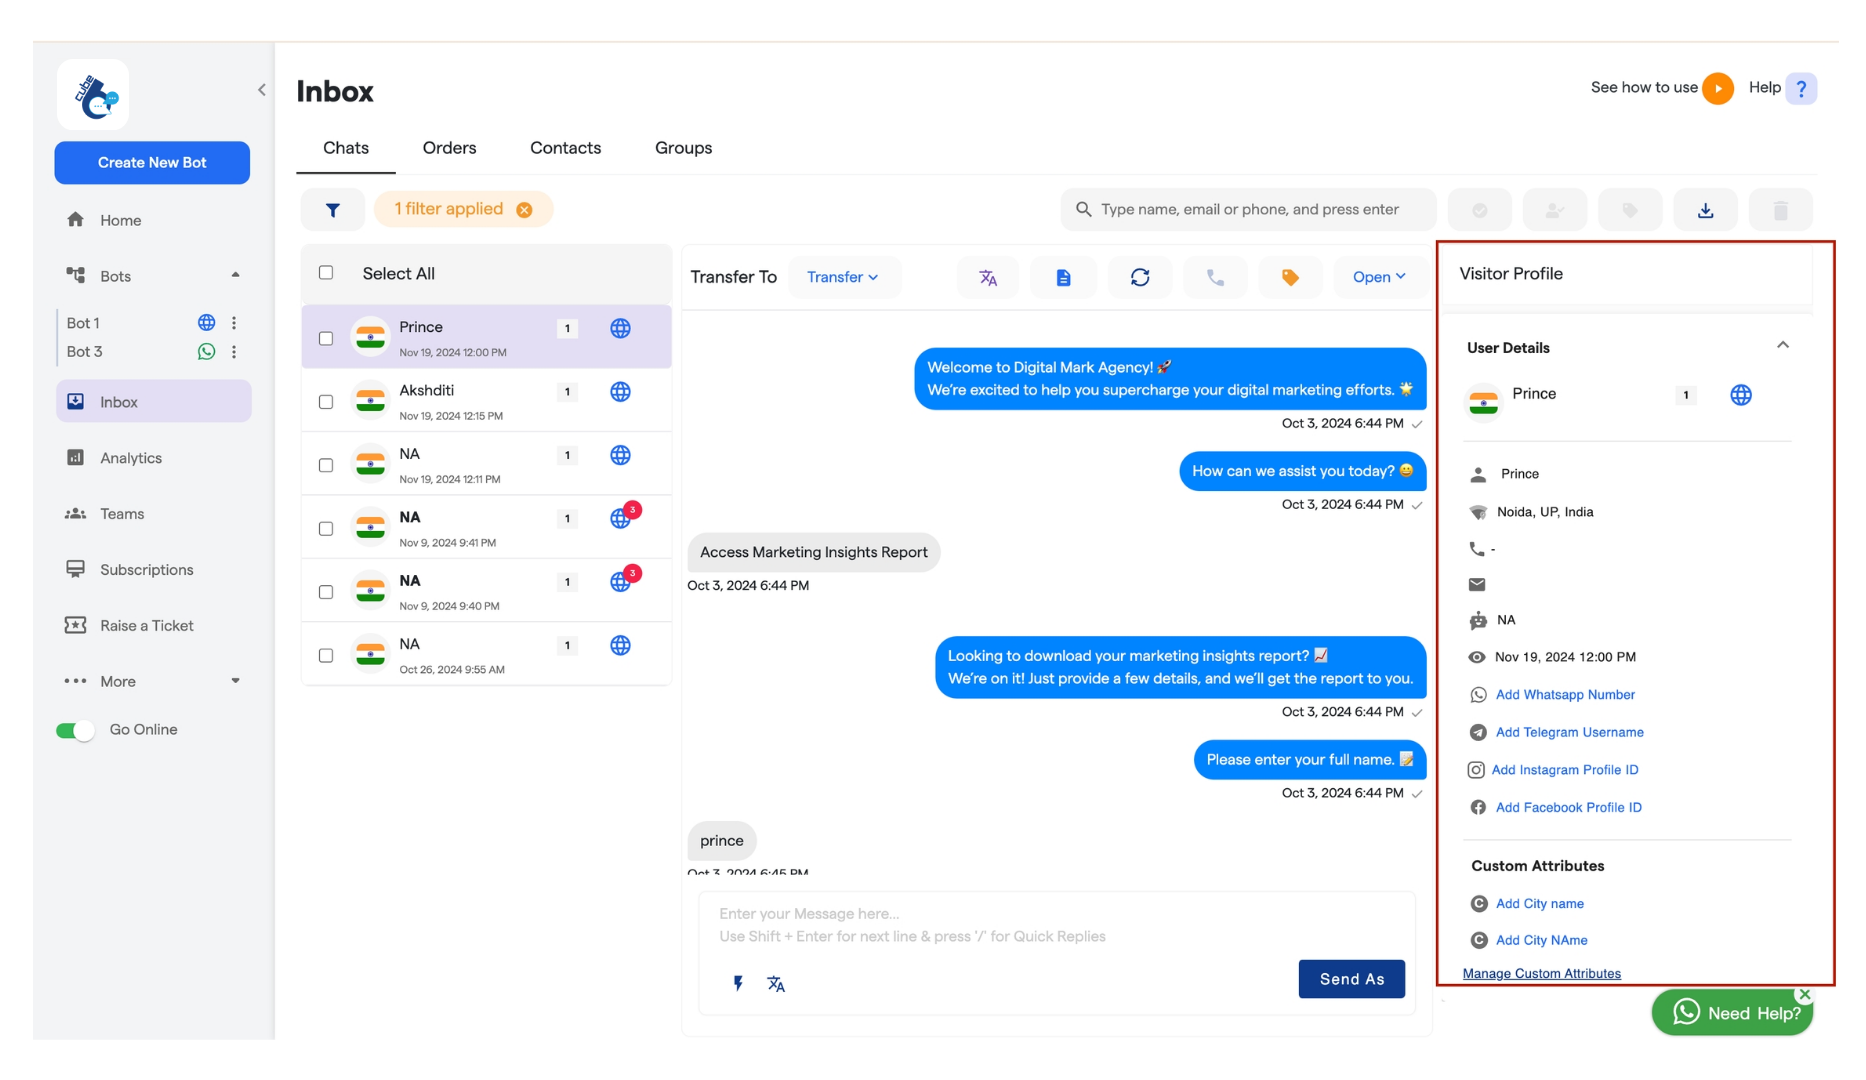Click the orange tag icon in the chat header
Screen dimensions: 1866x1080
(x=1290, y=278)
